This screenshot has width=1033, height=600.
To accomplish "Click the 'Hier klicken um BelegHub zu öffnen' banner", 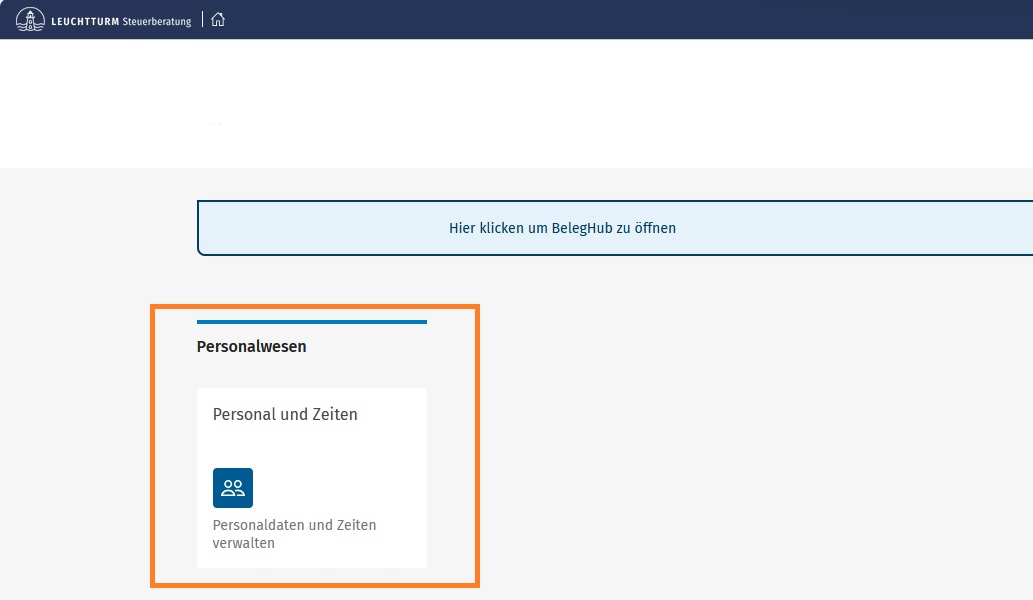I will click(x=615, y=228).
